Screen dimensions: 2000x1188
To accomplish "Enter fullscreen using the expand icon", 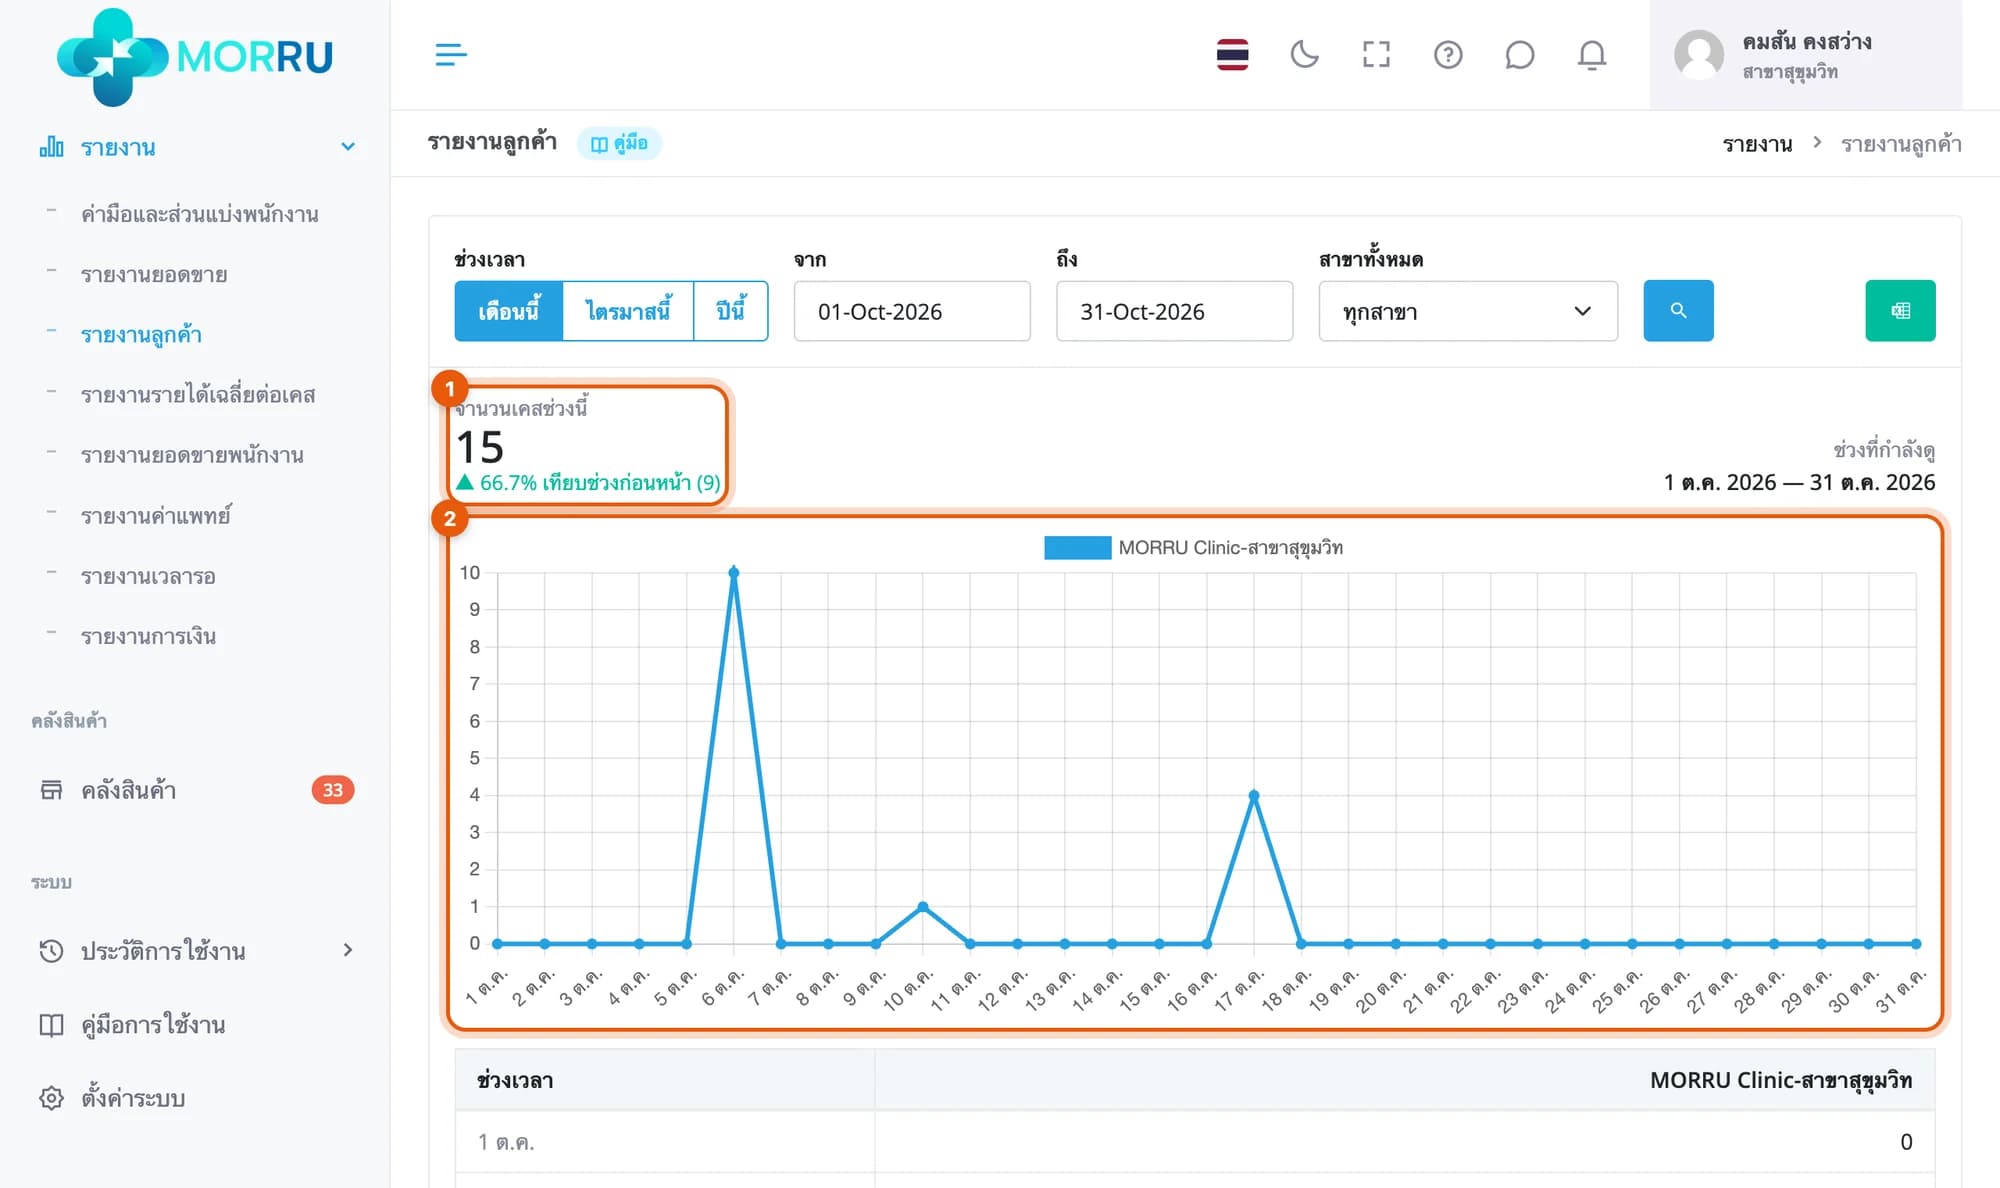I will pos(1376,55).
